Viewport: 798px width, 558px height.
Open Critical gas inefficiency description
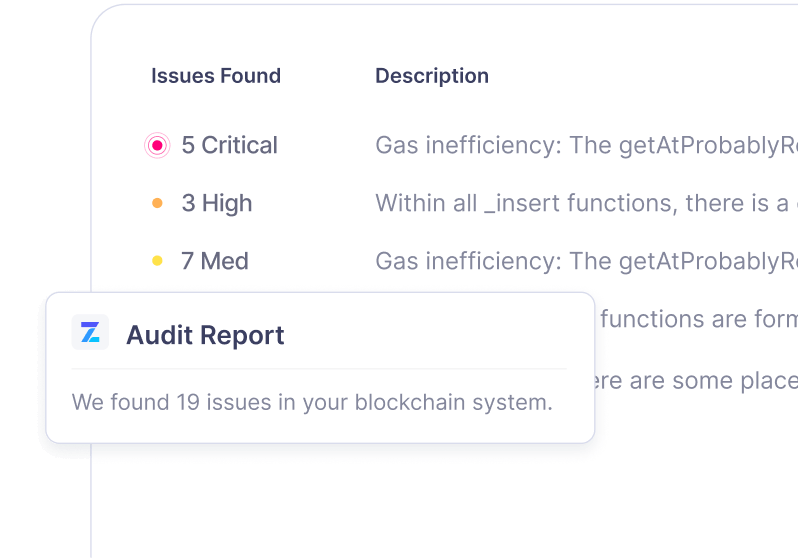586,146
